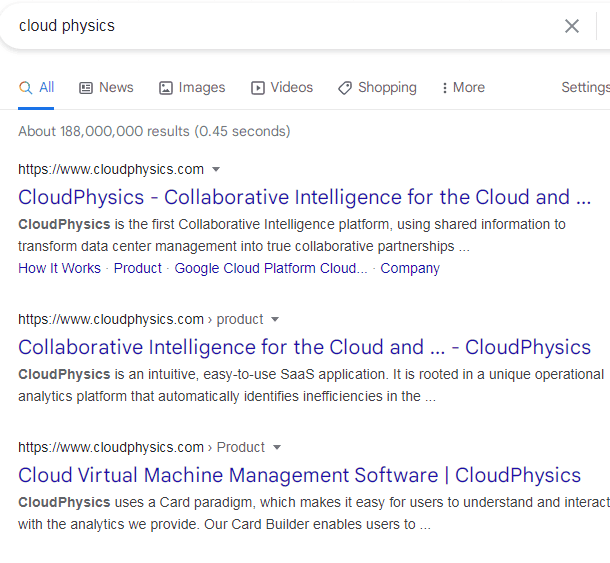610x563 pixels.
Task: Open 'CloudPhysics - Collaborative Intelligence for the Cloud' result
Action: tap(305, 197)
